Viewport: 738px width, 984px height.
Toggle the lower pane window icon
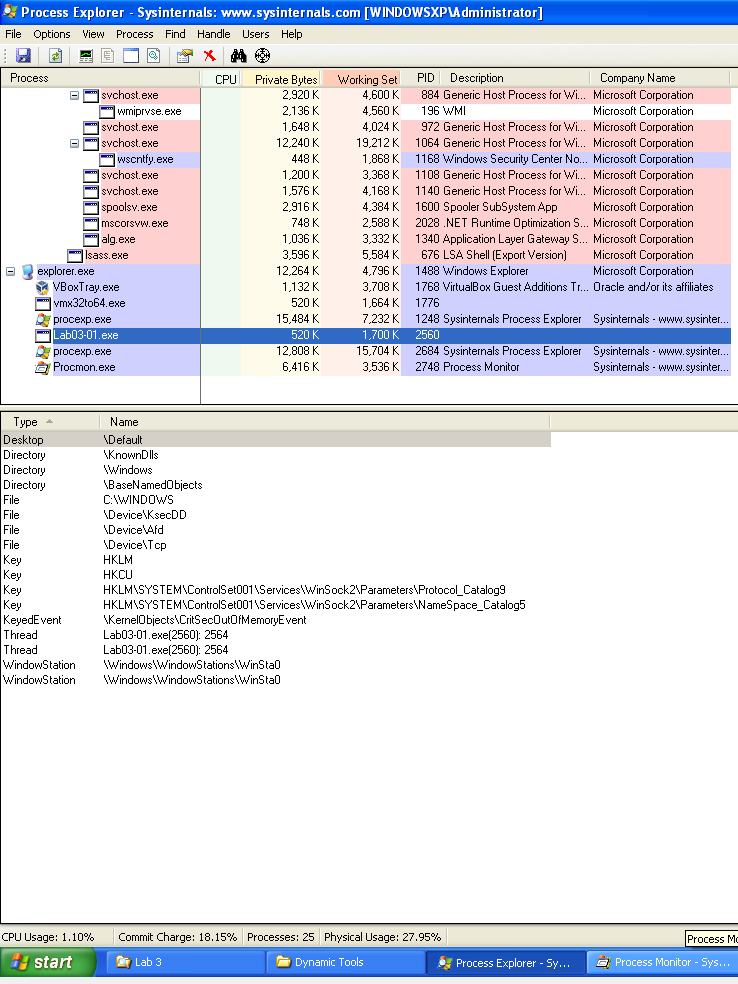pyautogui.click(x=131, y=56)
